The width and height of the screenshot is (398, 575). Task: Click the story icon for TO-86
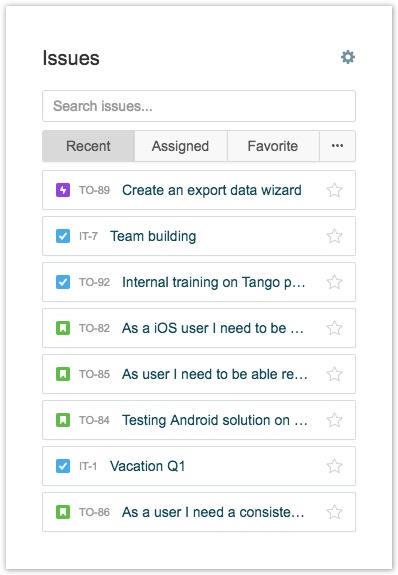tap(63, 512)
